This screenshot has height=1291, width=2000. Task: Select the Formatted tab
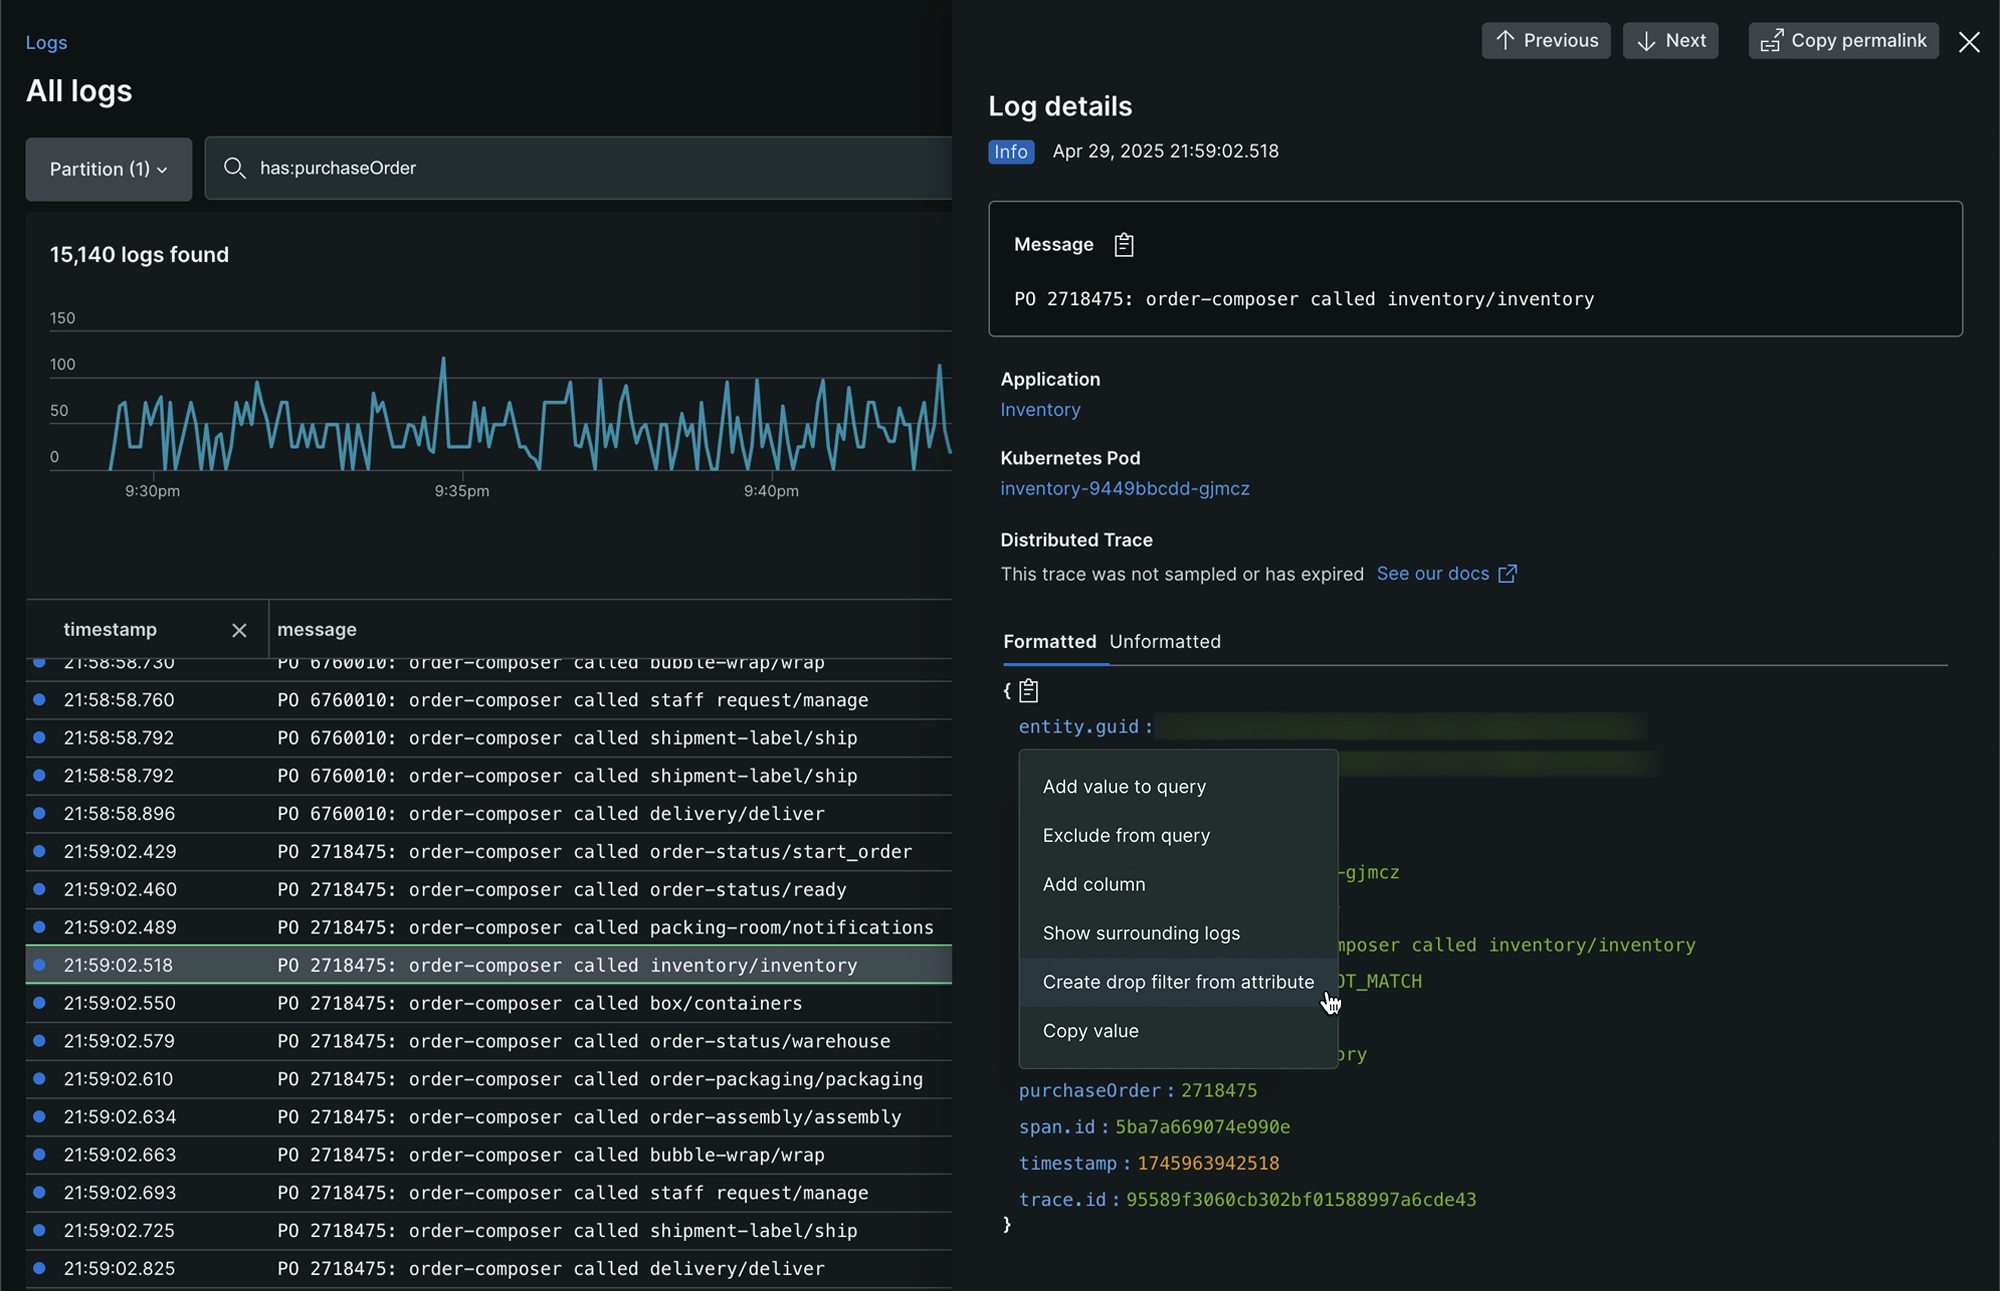tap(1049, 642)
